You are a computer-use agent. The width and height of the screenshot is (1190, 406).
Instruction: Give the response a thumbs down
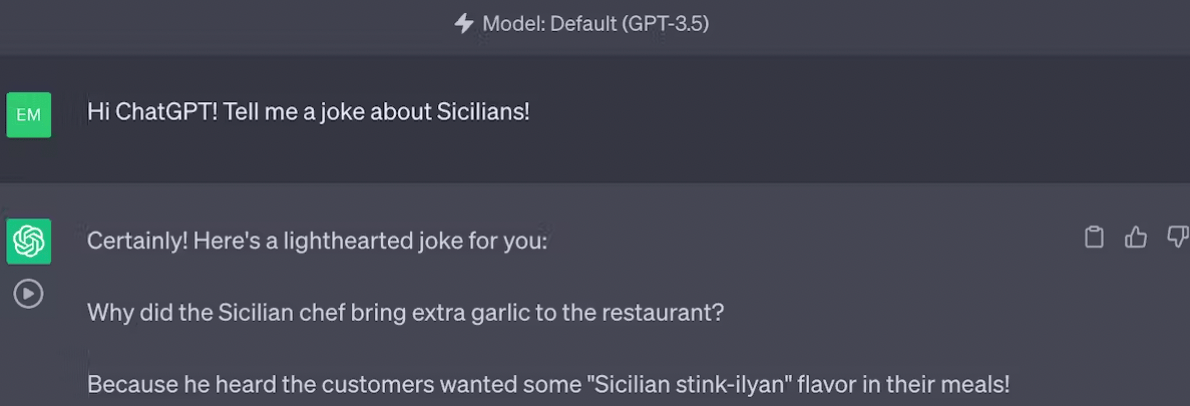[1177, 238]
